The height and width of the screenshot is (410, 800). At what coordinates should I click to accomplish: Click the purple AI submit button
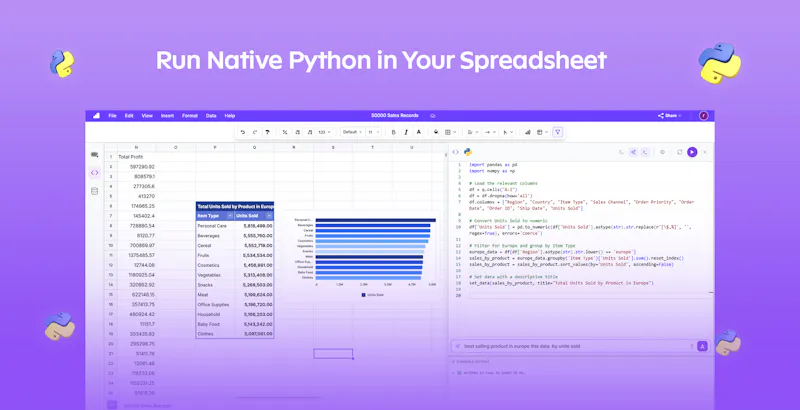tap(703, 346)
